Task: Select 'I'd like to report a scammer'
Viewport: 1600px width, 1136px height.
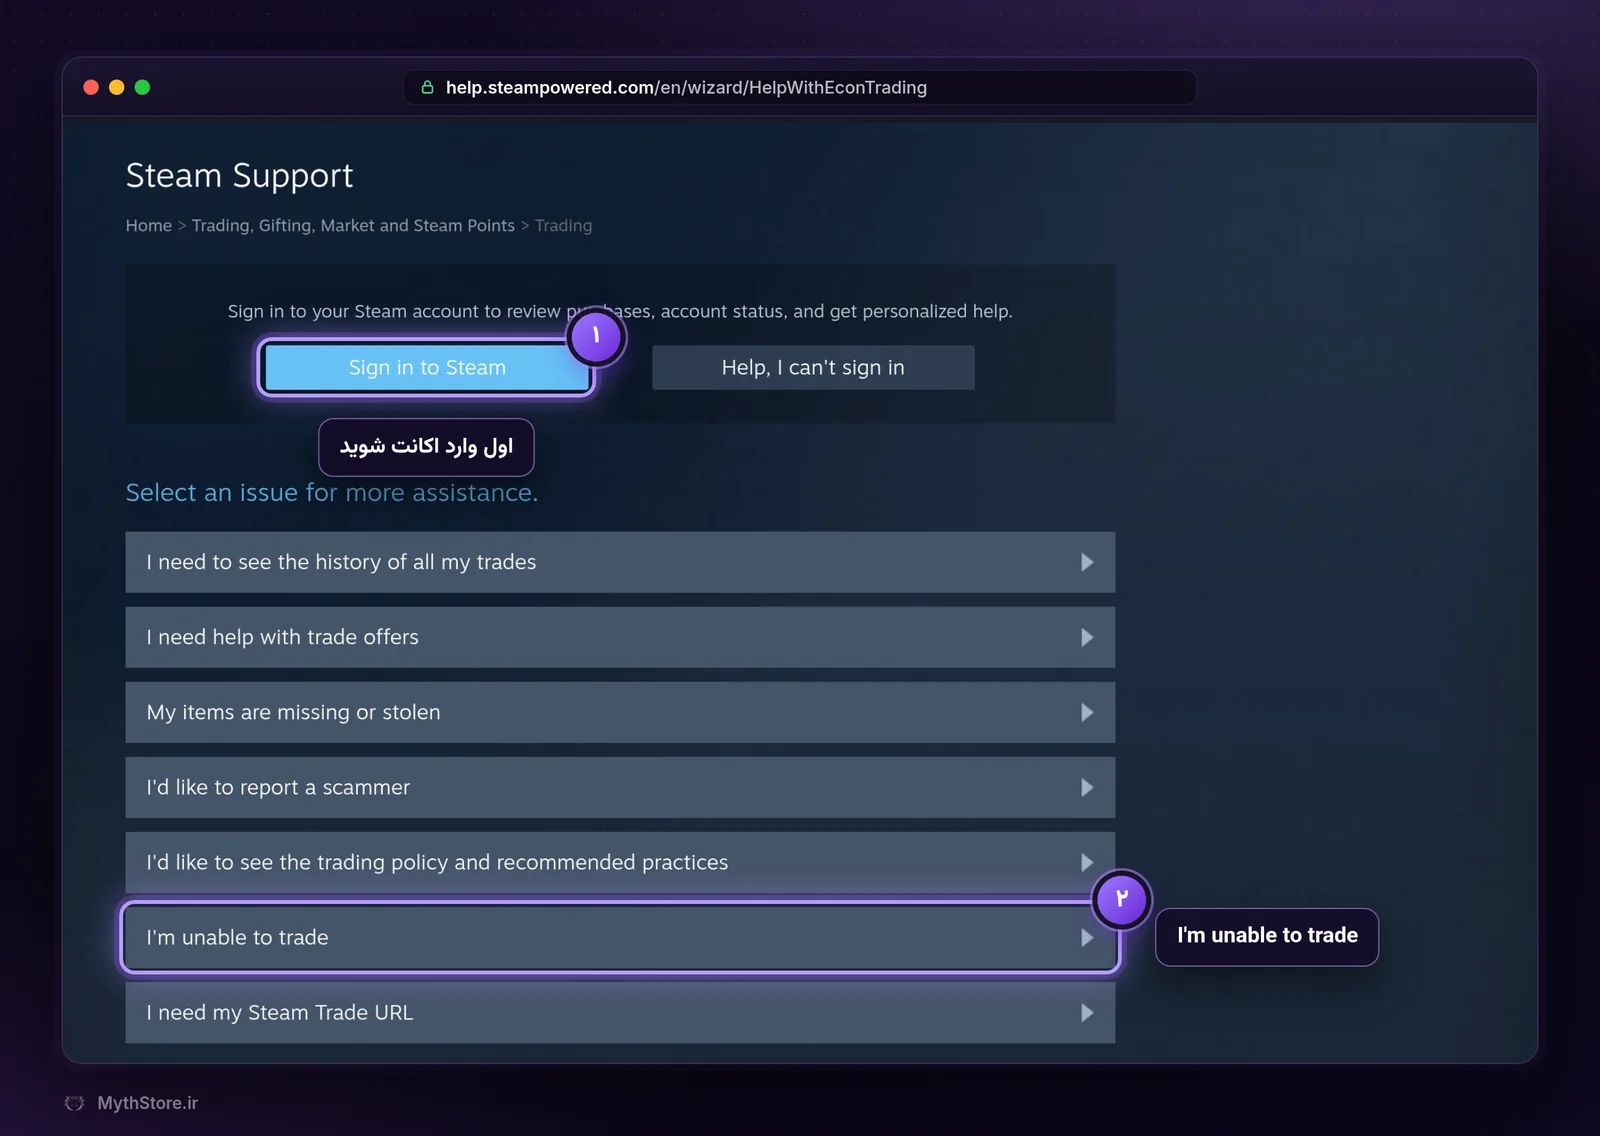Action: tap(620, 787)
